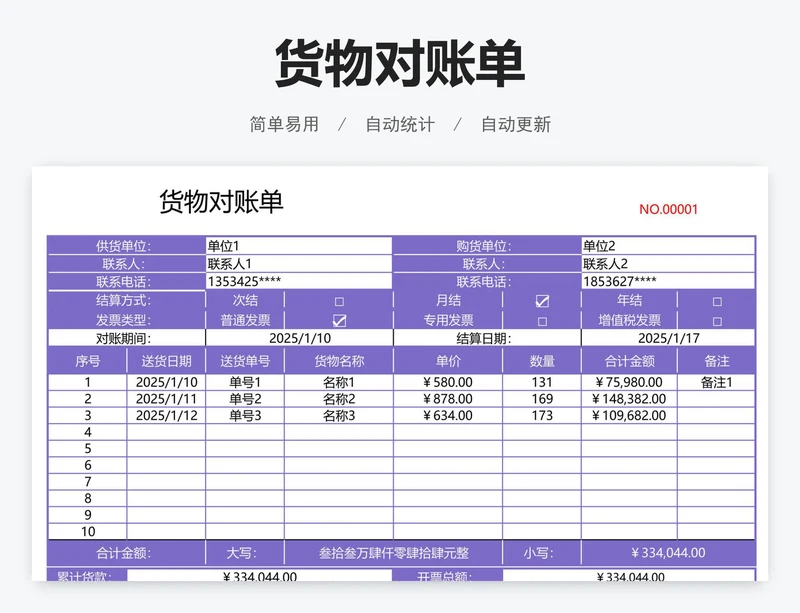Select phone number cell 1853627****
Image resolution: width=800 pixels, height=613 pixels.
pos(668,282)
